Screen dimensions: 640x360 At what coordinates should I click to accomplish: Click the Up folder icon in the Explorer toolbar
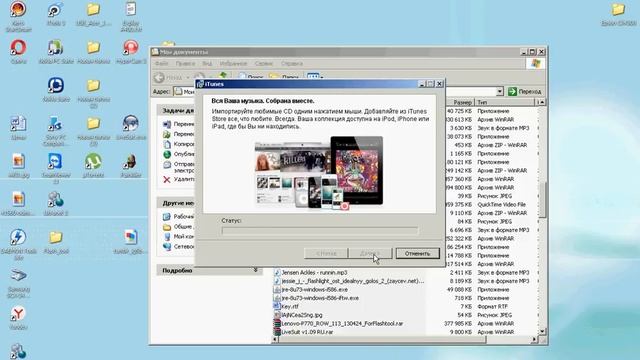coord(223,76)
